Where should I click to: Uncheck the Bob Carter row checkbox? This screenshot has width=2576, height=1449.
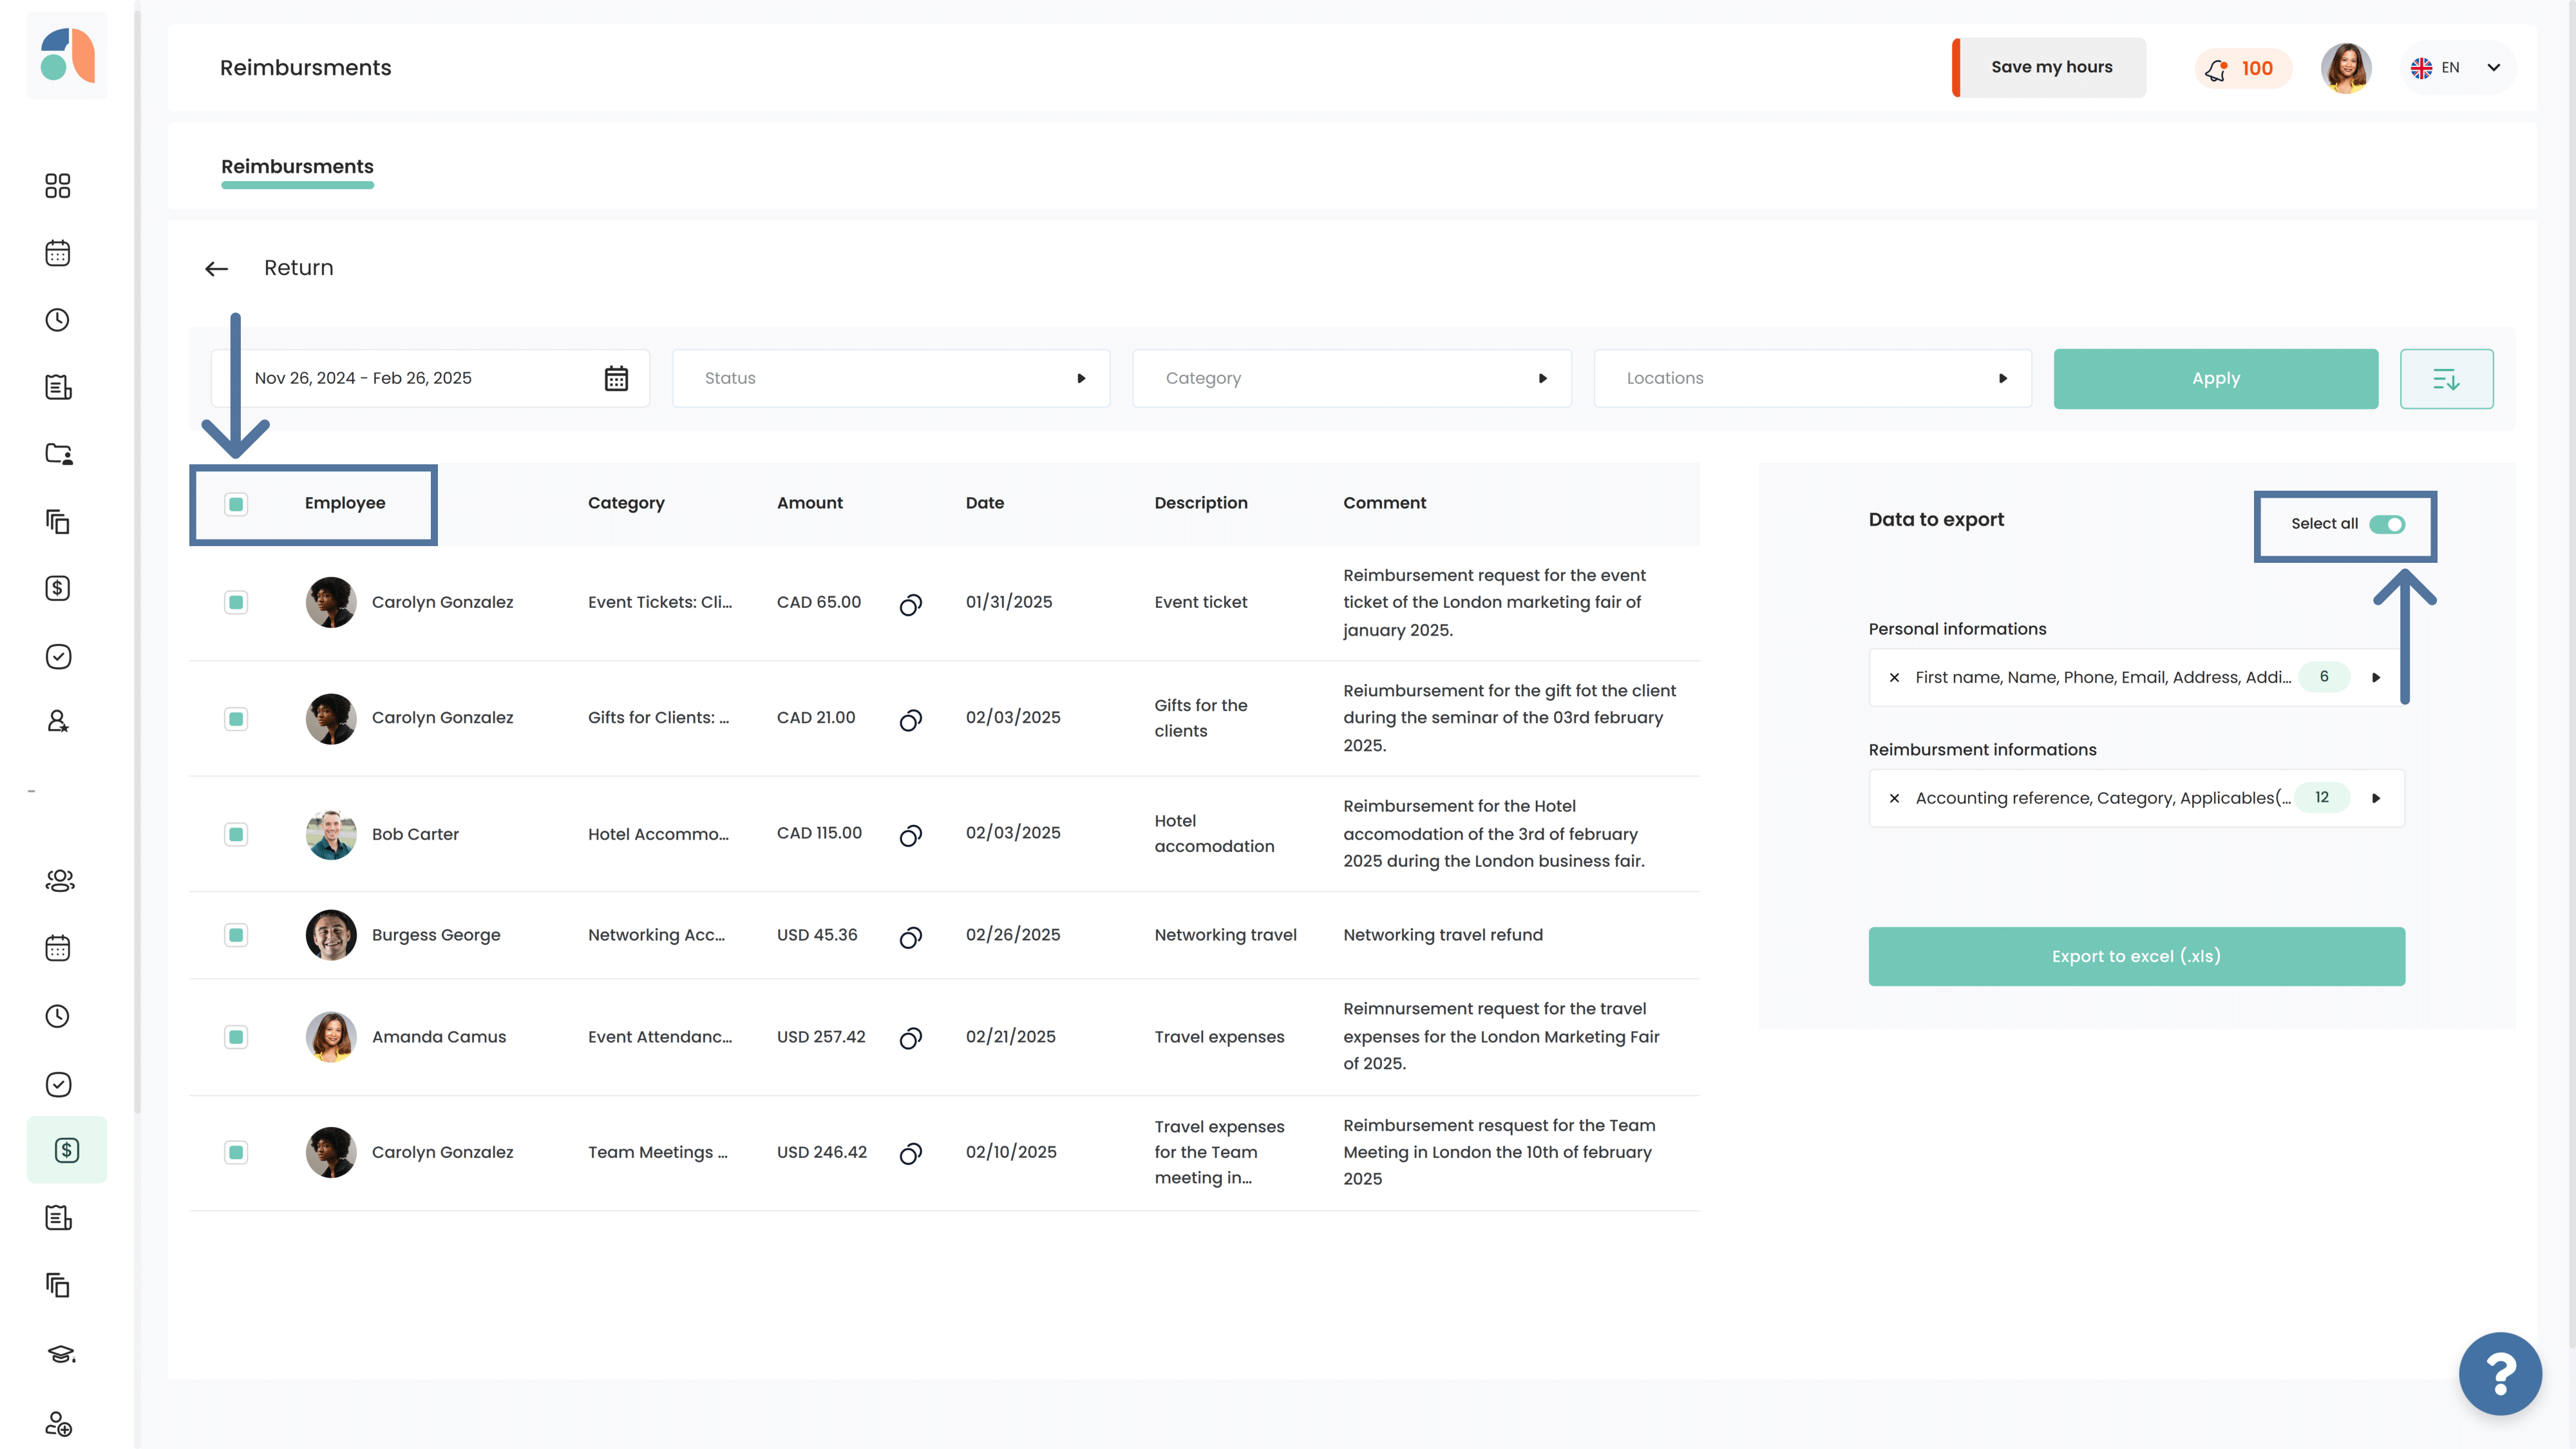[x=236, y=834]
